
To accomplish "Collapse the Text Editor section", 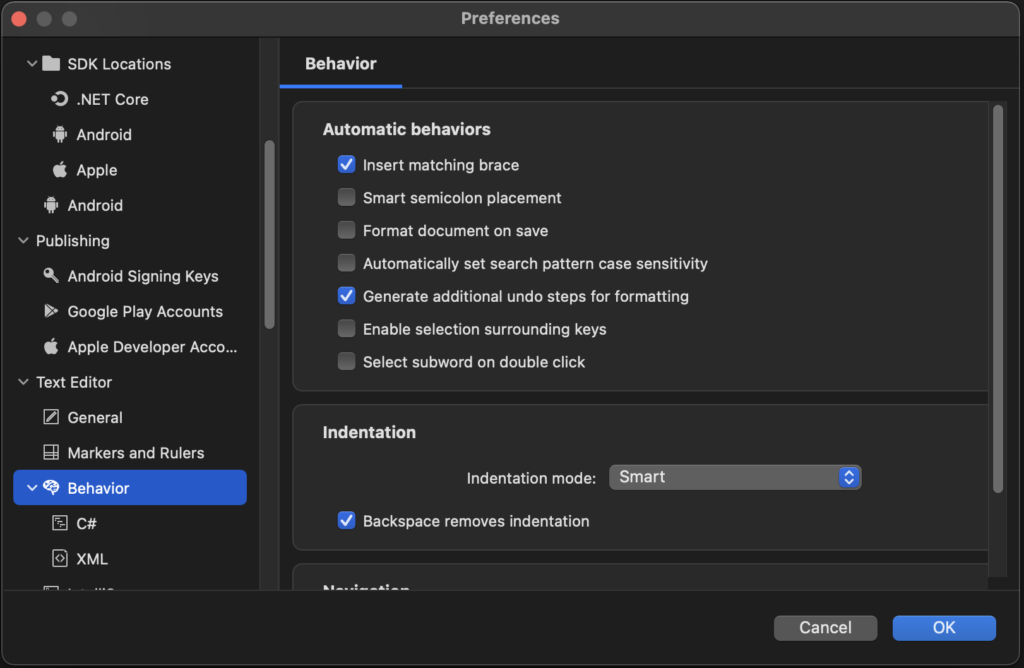I will (22, 382).
